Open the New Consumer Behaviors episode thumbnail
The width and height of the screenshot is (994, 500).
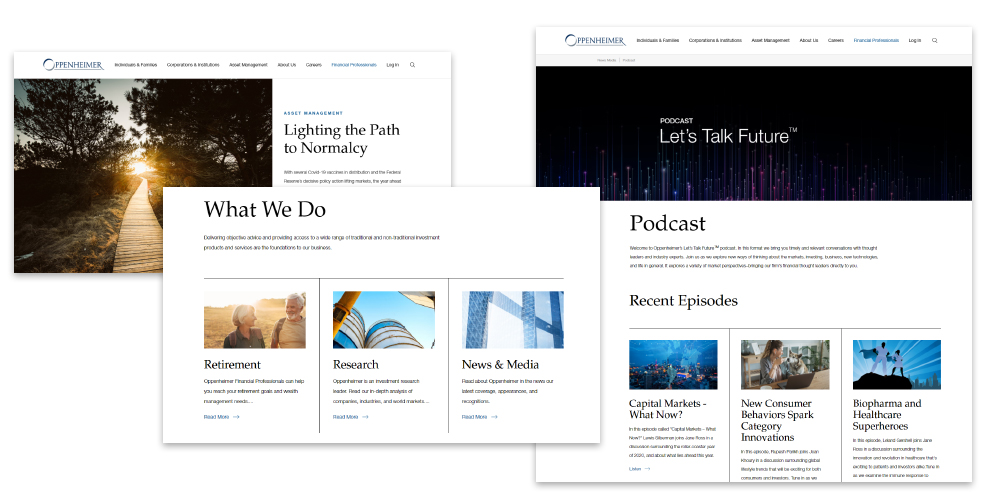[785, 364]
